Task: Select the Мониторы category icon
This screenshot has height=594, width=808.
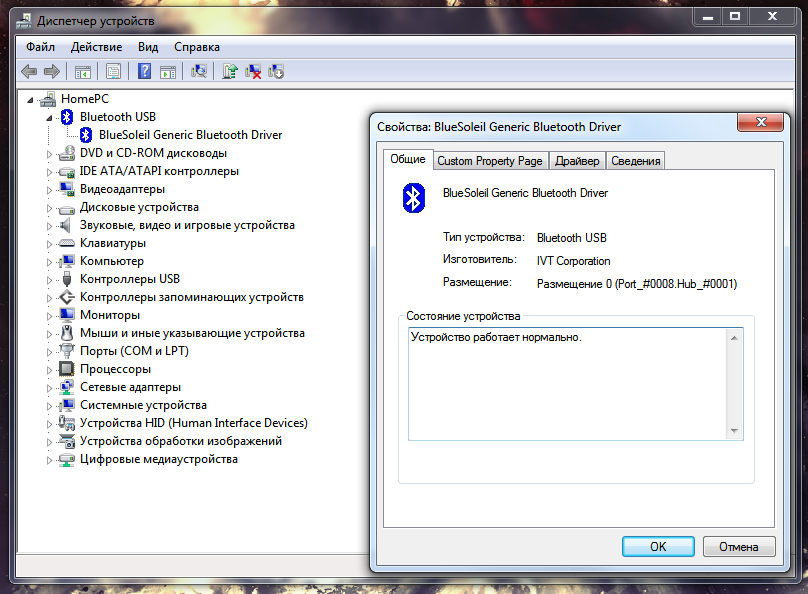Action: tap(66, 315)
